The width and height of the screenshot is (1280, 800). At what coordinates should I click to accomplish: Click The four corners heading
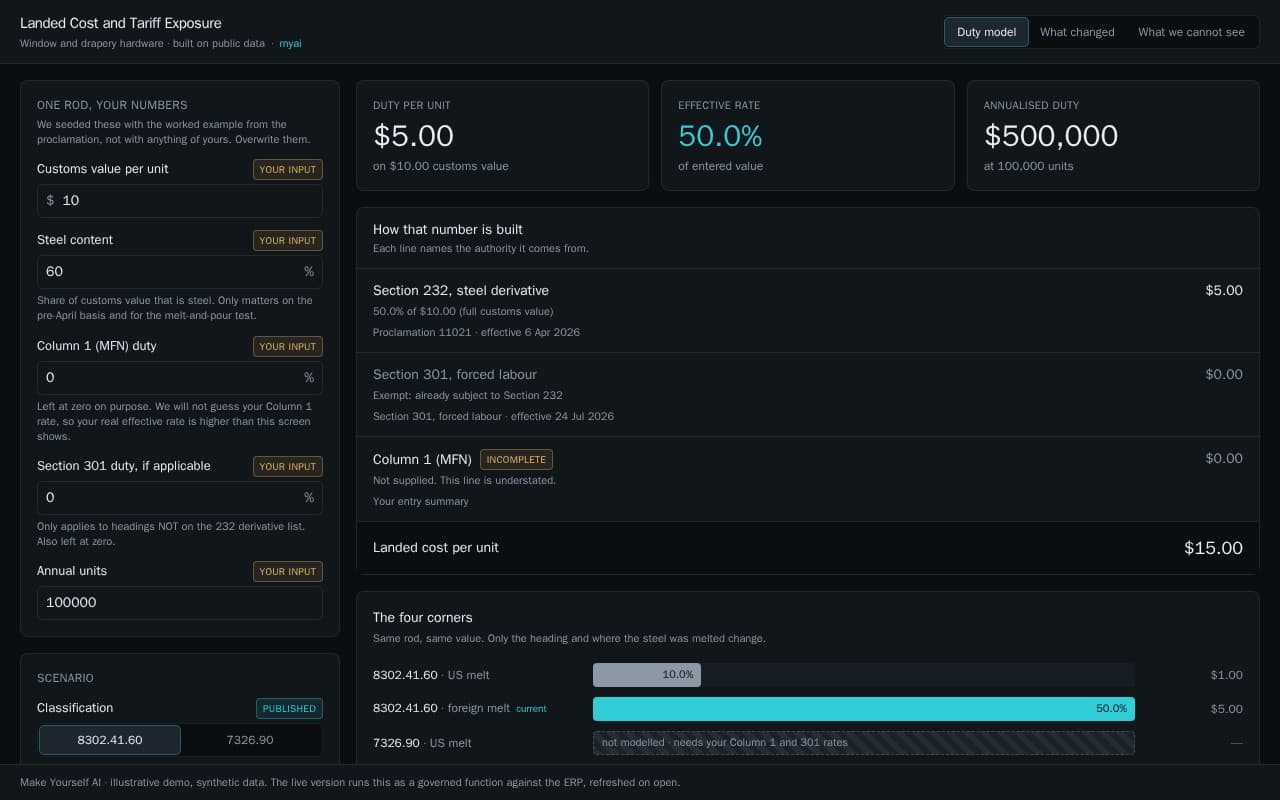tap(422, 617)
